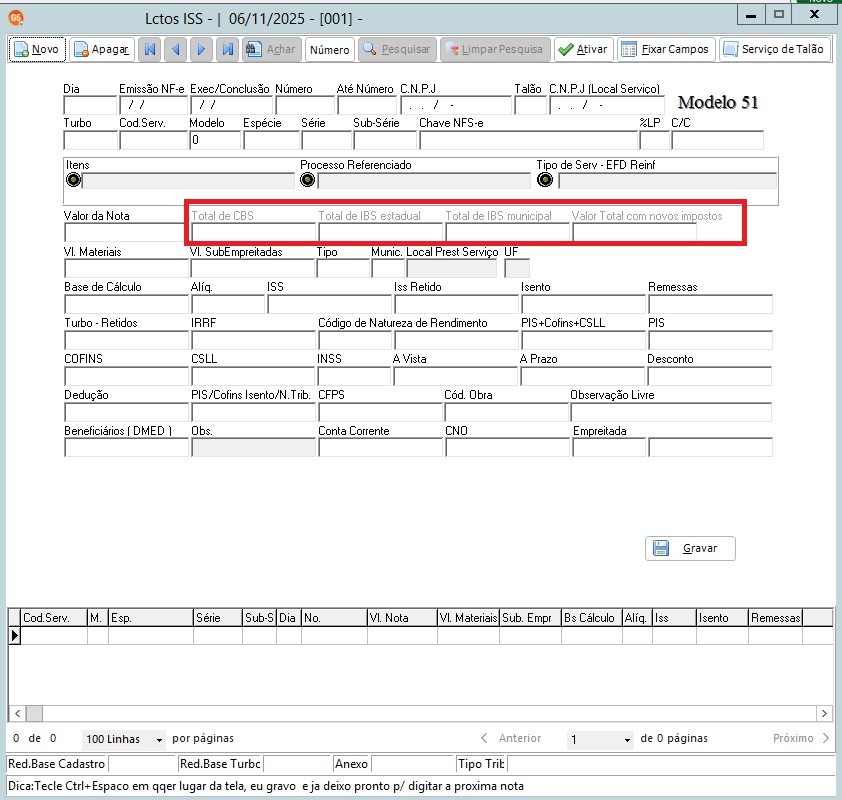Focus the Cod.Serv. input field
Viewport: 842px width, 800px height.
point(153,140)
